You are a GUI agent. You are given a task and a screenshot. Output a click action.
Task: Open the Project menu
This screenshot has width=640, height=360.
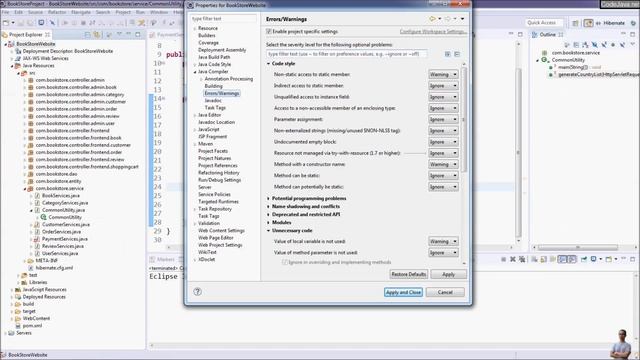pyautogui.click(x=123, y=12)
